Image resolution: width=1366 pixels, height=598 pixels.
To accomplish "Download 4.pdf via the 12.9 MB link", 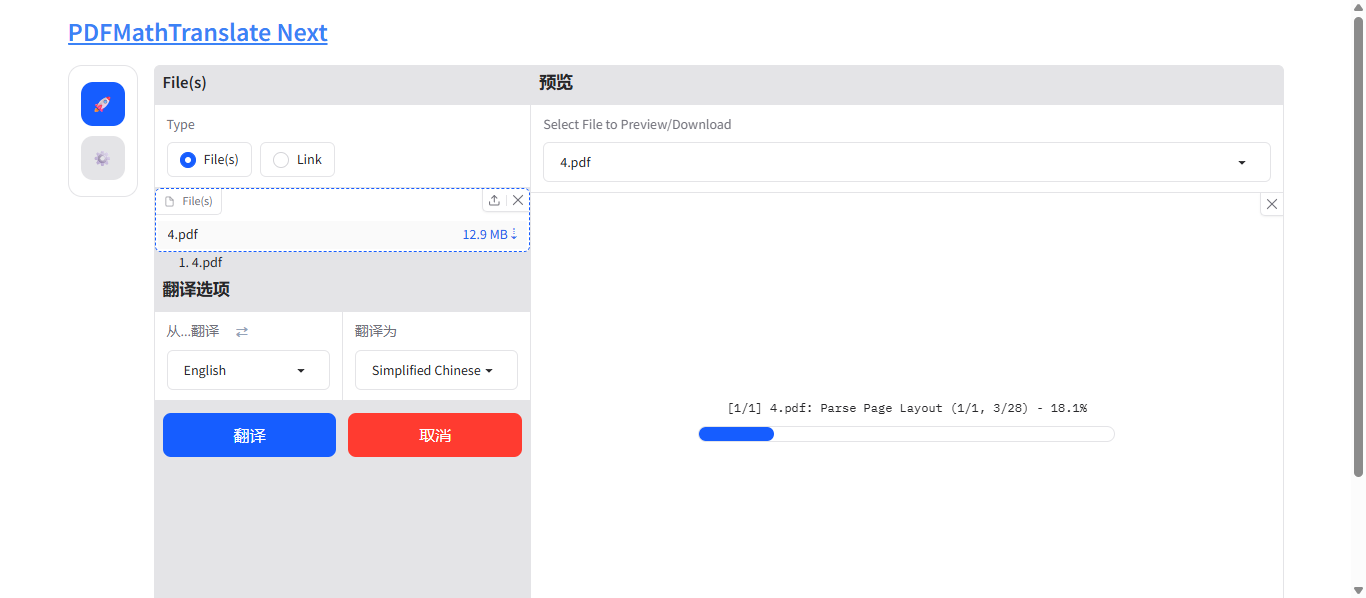I will click(x=490, y=234).
